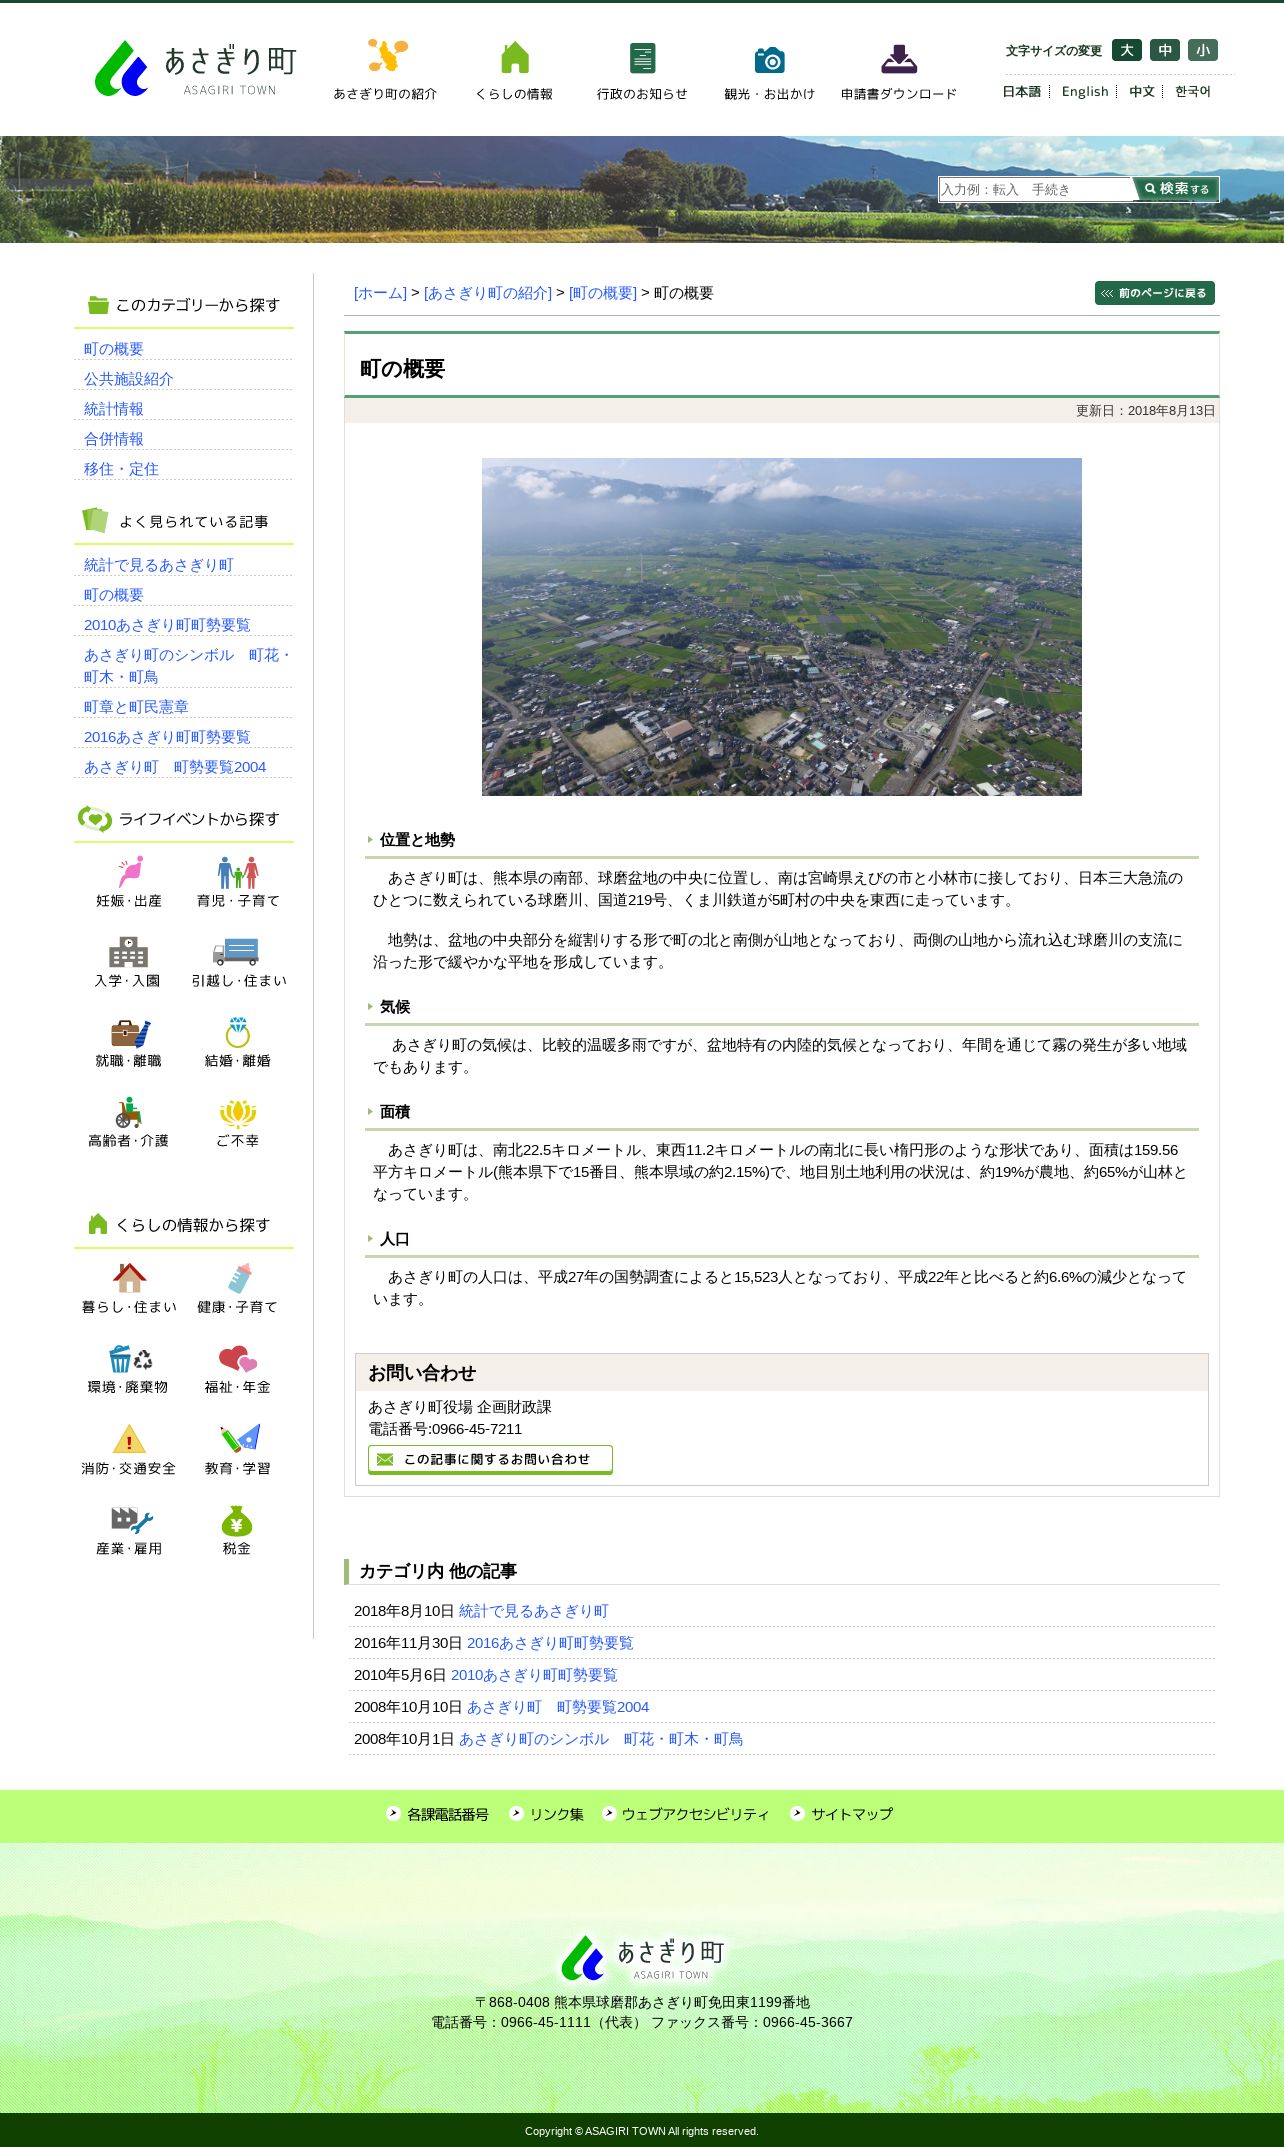The height and width of the screenshot is (2147, 1284).
Task: Set font size to 中
Action: click(x=1165, y=50)
